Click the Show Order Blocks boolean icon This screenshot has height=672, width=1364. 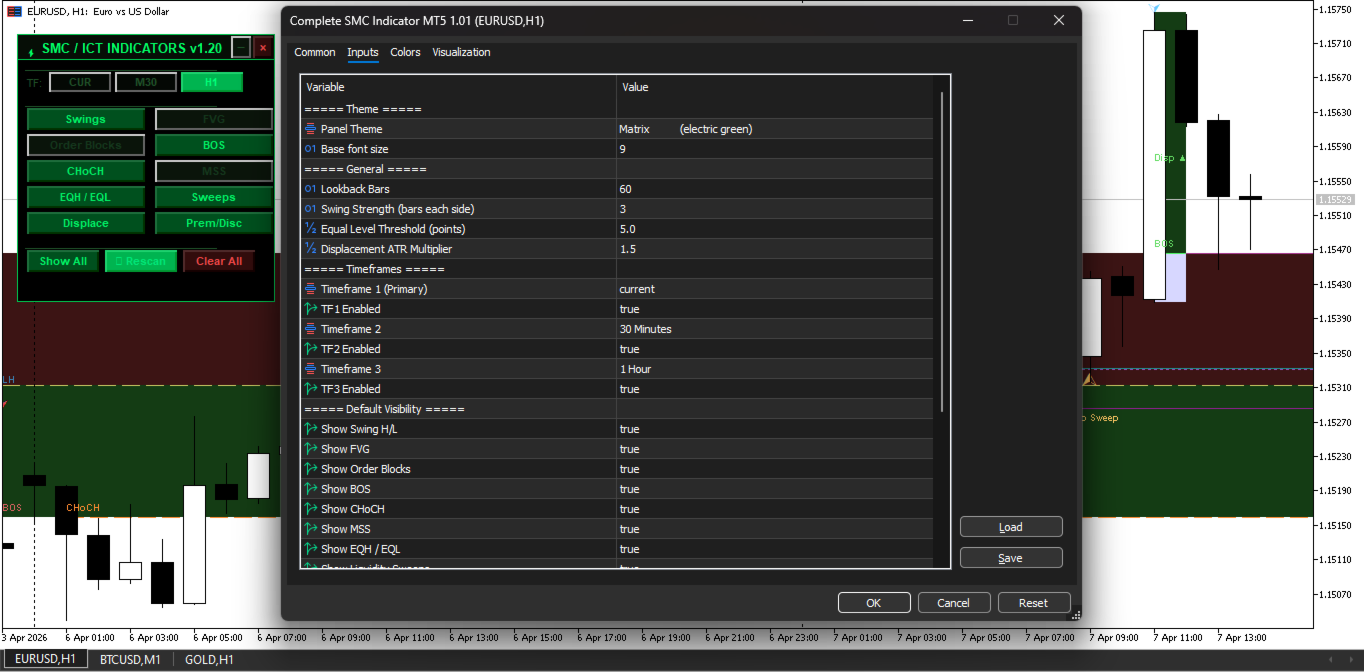pyautogui.click(x=310, y=469)
